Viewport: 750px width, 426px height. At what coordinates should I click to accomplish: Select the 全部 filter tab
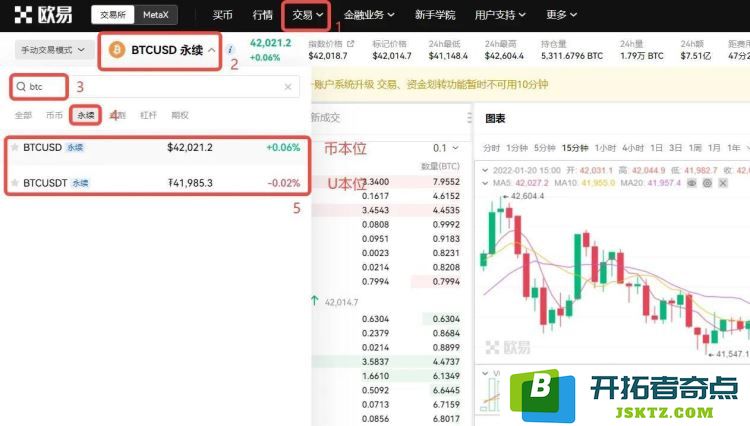pyautogui.click(x=23, y=115)
